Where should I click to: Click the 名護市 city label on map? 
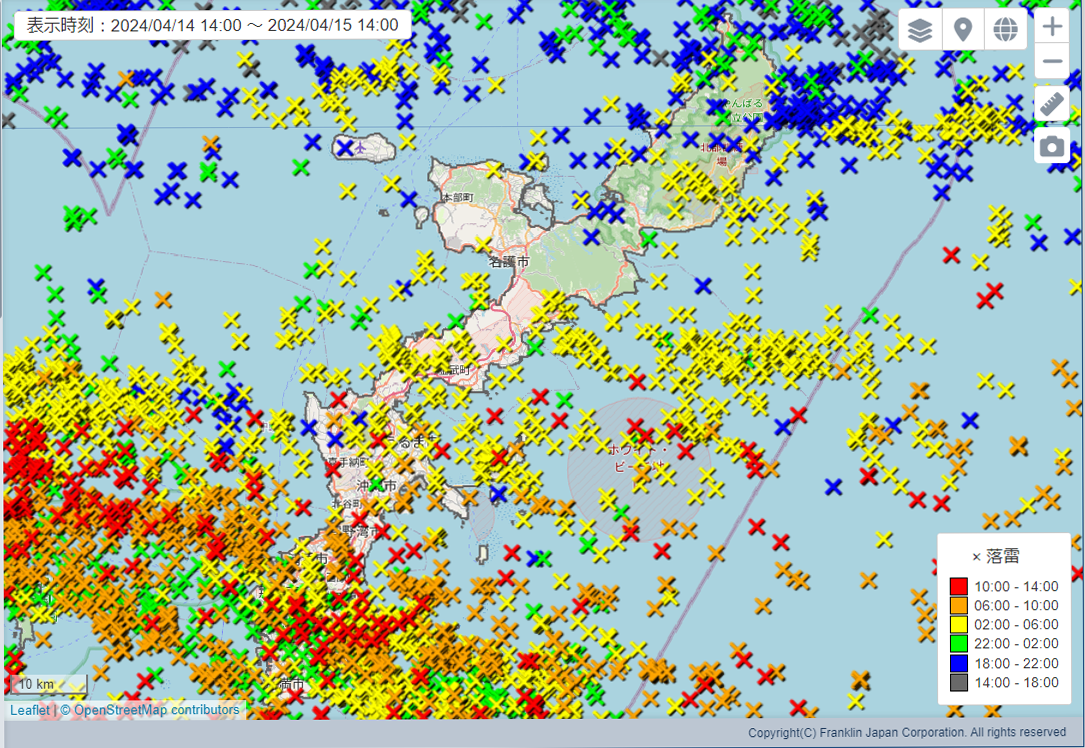coord(508,262)
